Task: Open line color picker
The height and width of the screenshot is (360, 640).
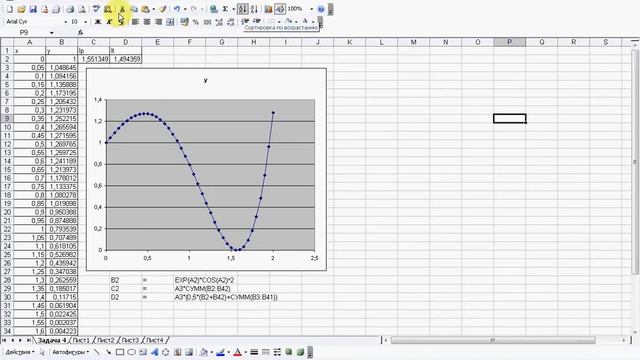Action: click(x=220, y=352)
